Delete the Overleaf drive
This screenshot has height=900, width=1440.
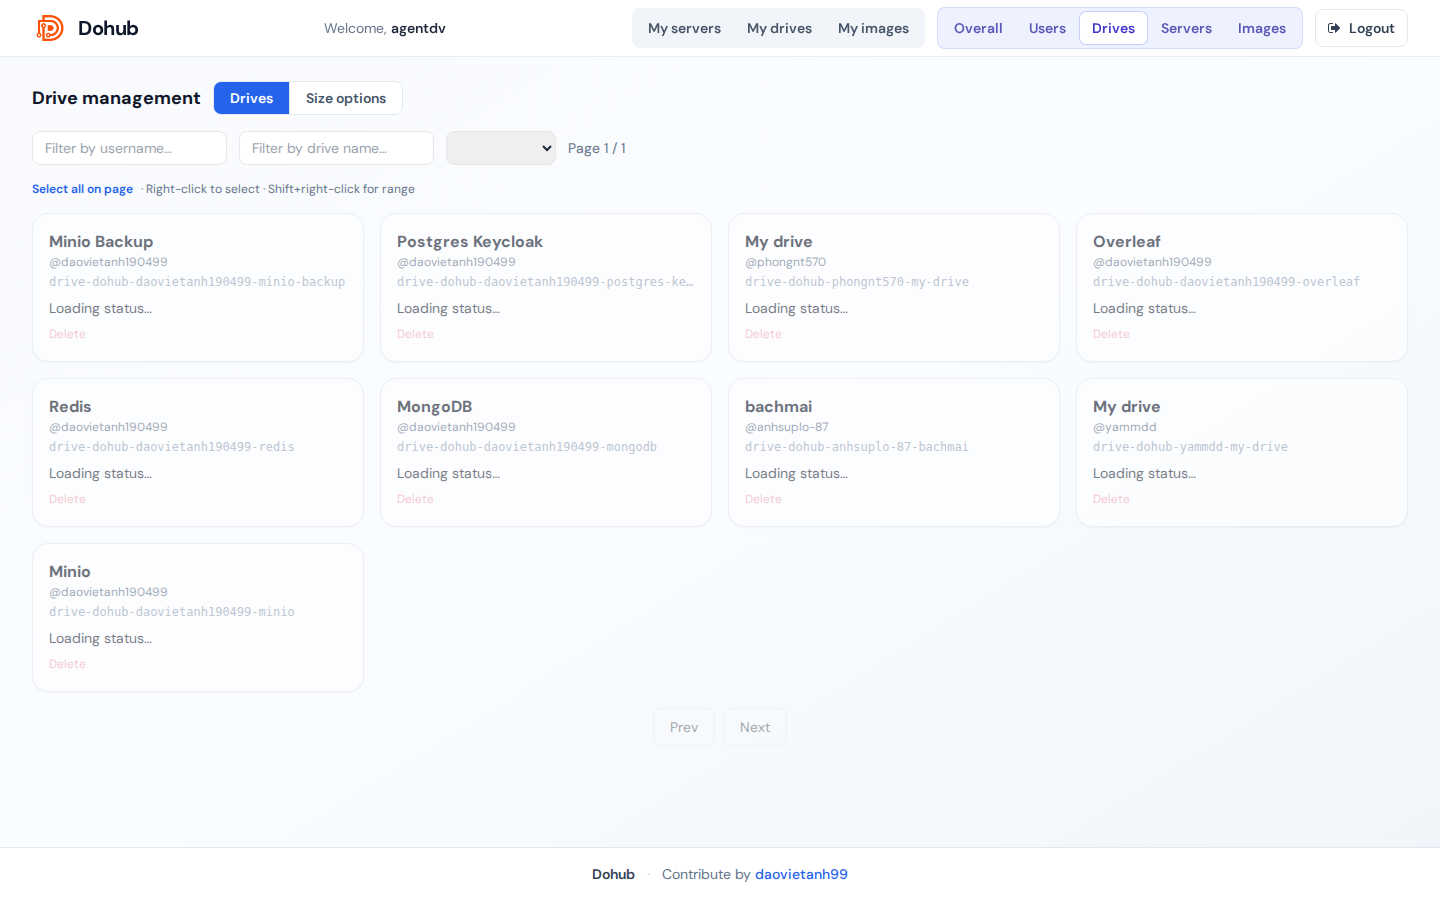[1111, 334]
